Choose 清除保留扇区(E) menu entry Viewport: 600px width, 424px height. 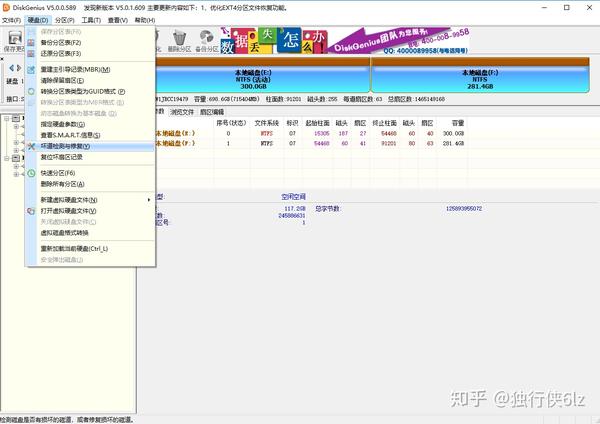coord(90,80)
